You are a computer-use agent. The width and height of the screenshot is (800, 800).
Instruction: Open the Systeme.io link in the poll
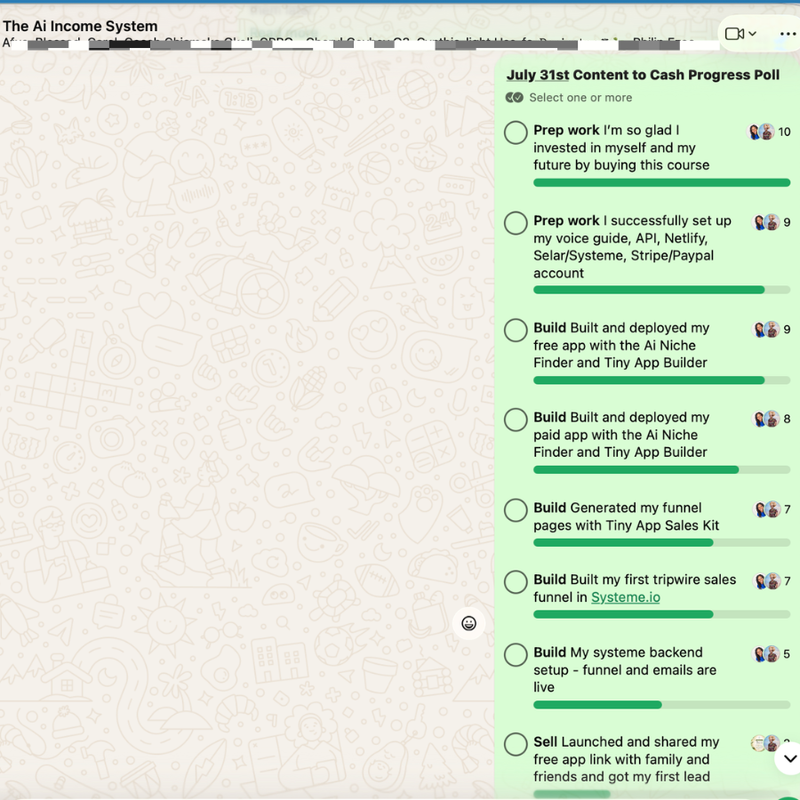pyautogui.click(x=626, y=597)
